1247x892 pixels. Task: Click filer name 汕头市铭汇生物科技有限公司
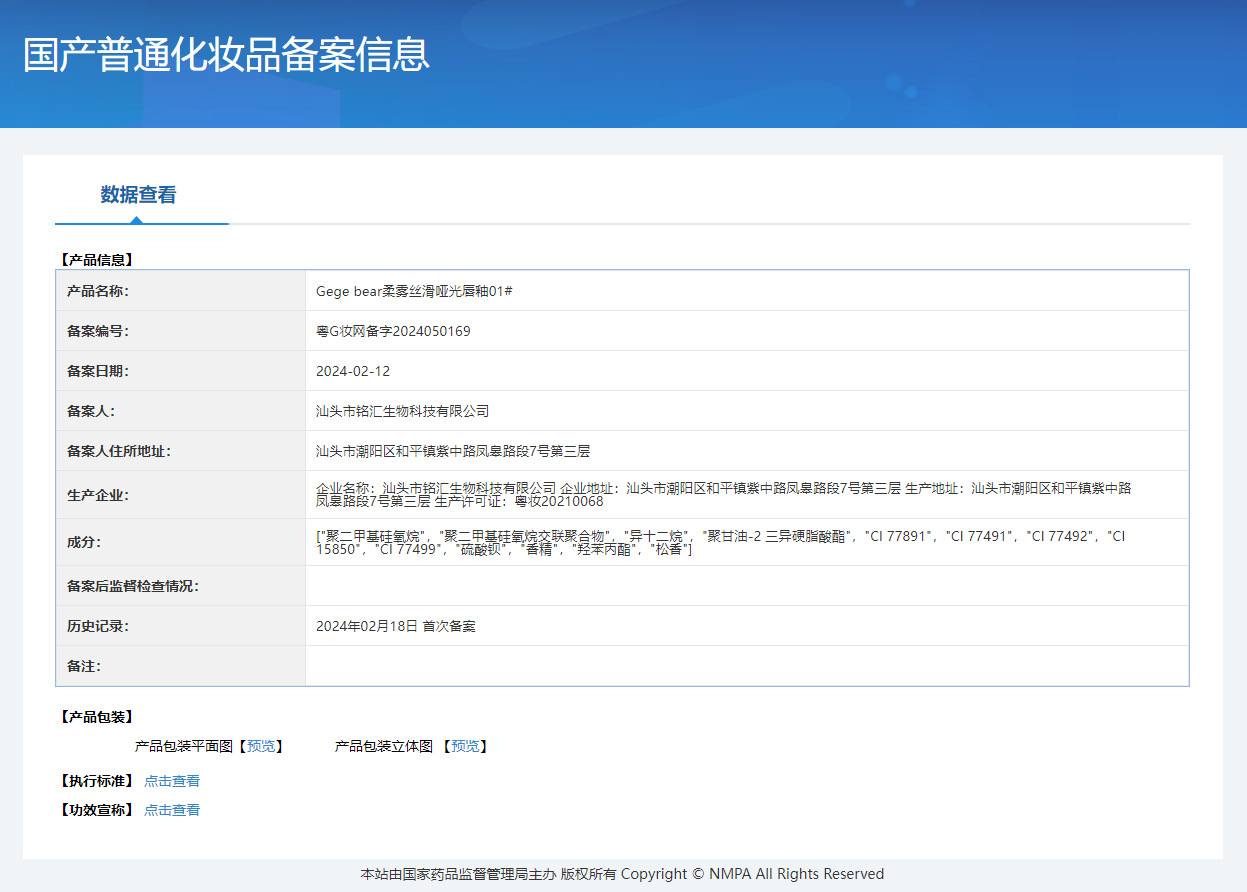402,411
